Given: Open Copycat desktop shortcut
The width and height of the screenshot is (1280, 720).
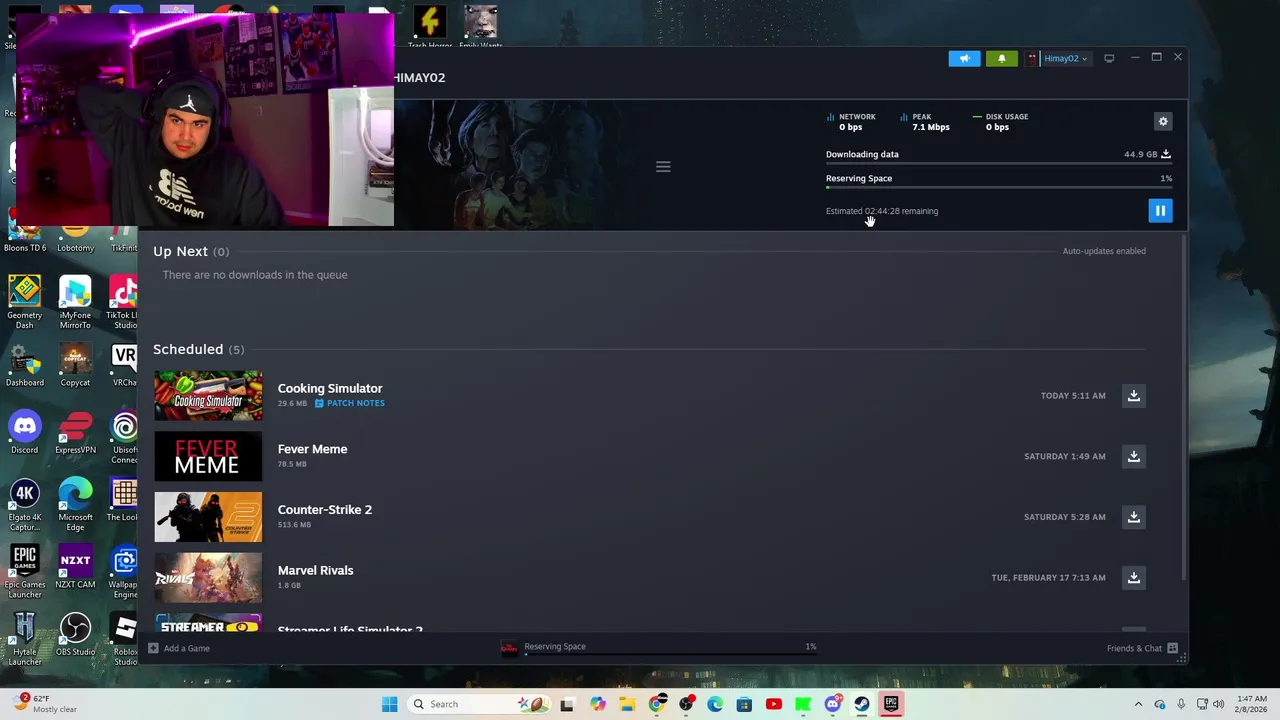Looking at the screenshot, I should (x=75, y=365).
